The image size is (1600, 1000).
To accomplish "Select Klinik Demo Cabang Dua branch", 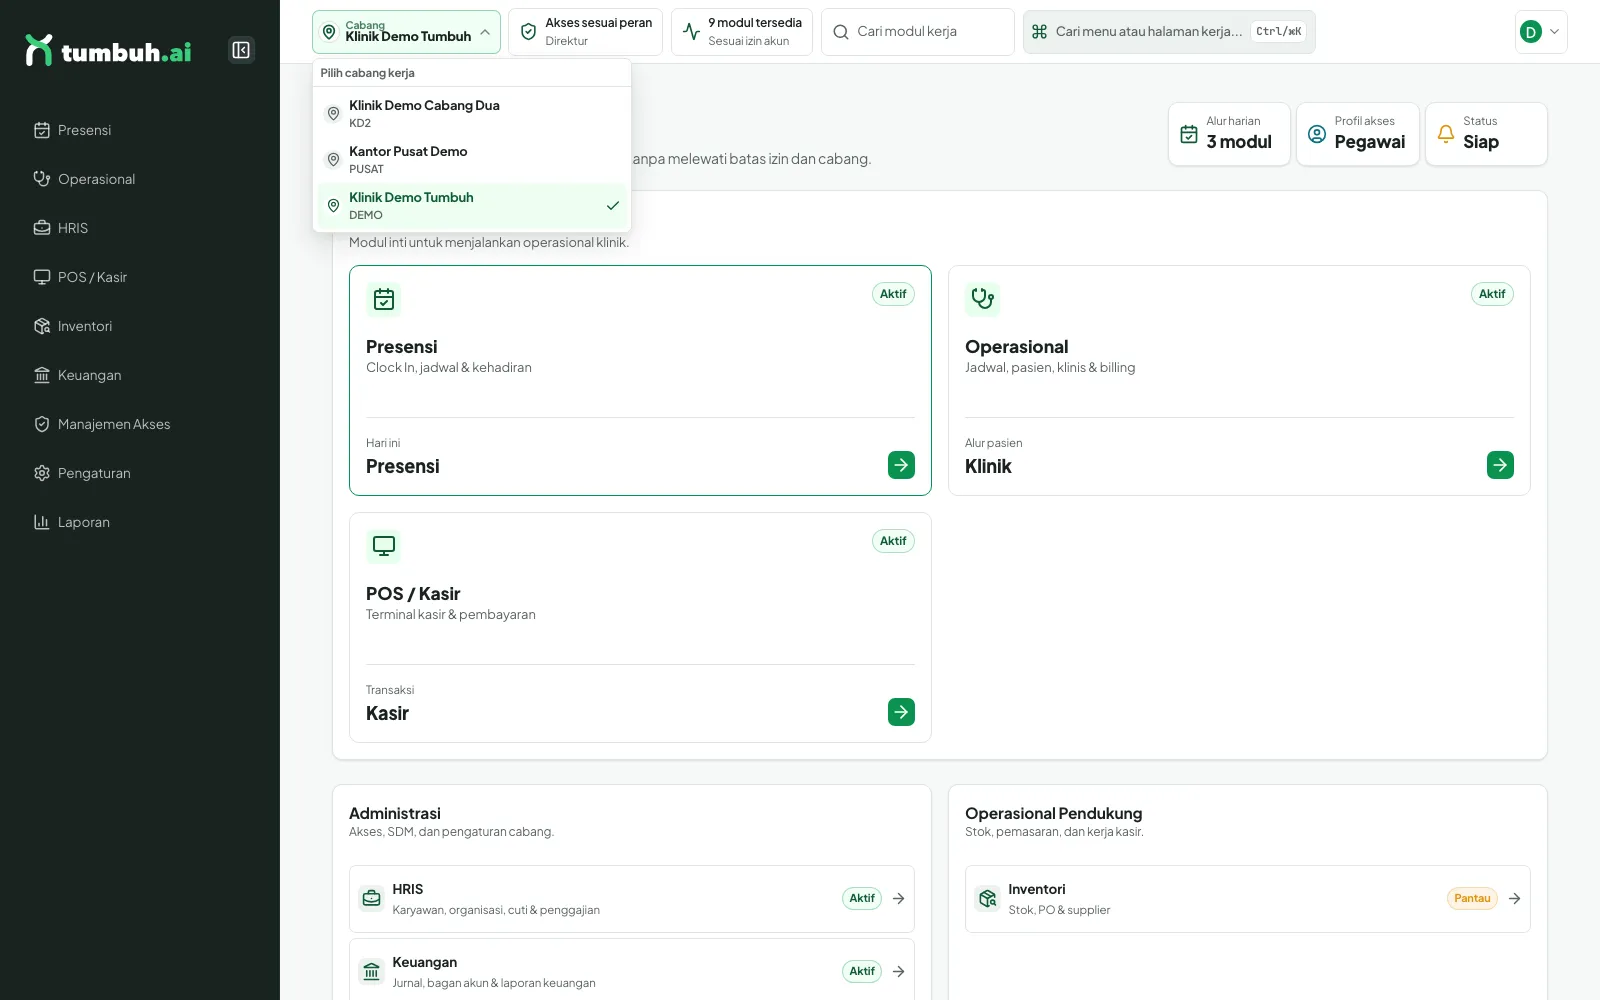I will (x=472, y=114).
